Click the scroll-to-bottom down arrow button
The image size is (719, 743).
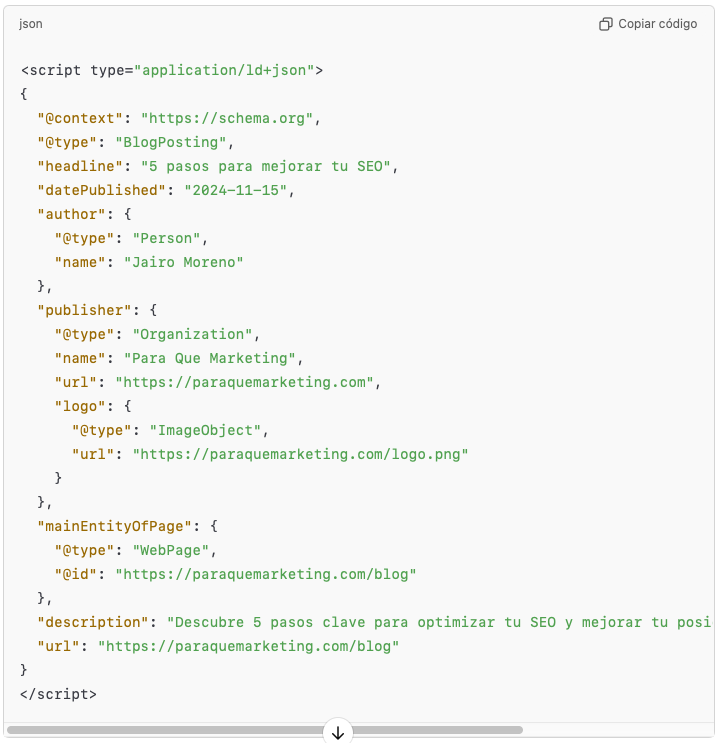[338, 733]
